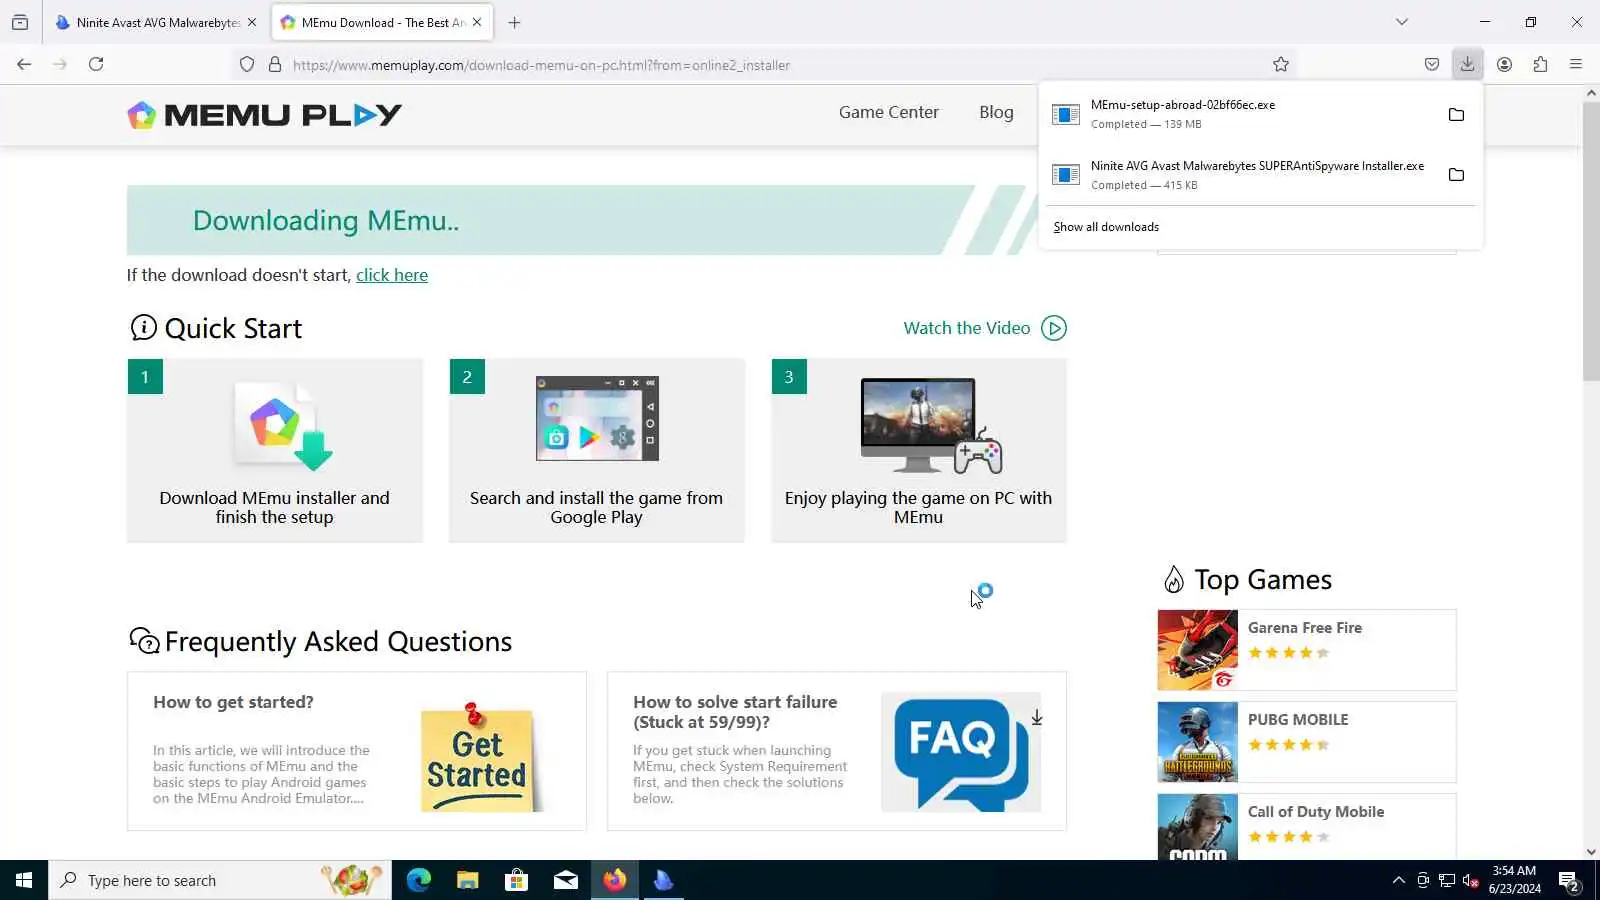Show site security padlock information
The image size is (1600, 900).
click(x=275, y=65)
